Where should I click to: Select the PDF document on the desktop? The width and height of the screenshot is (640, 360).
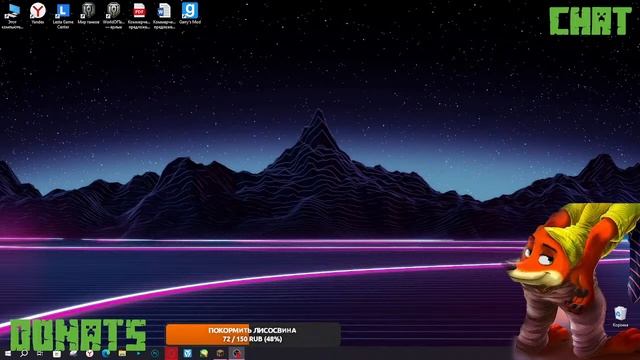[139, 16]
